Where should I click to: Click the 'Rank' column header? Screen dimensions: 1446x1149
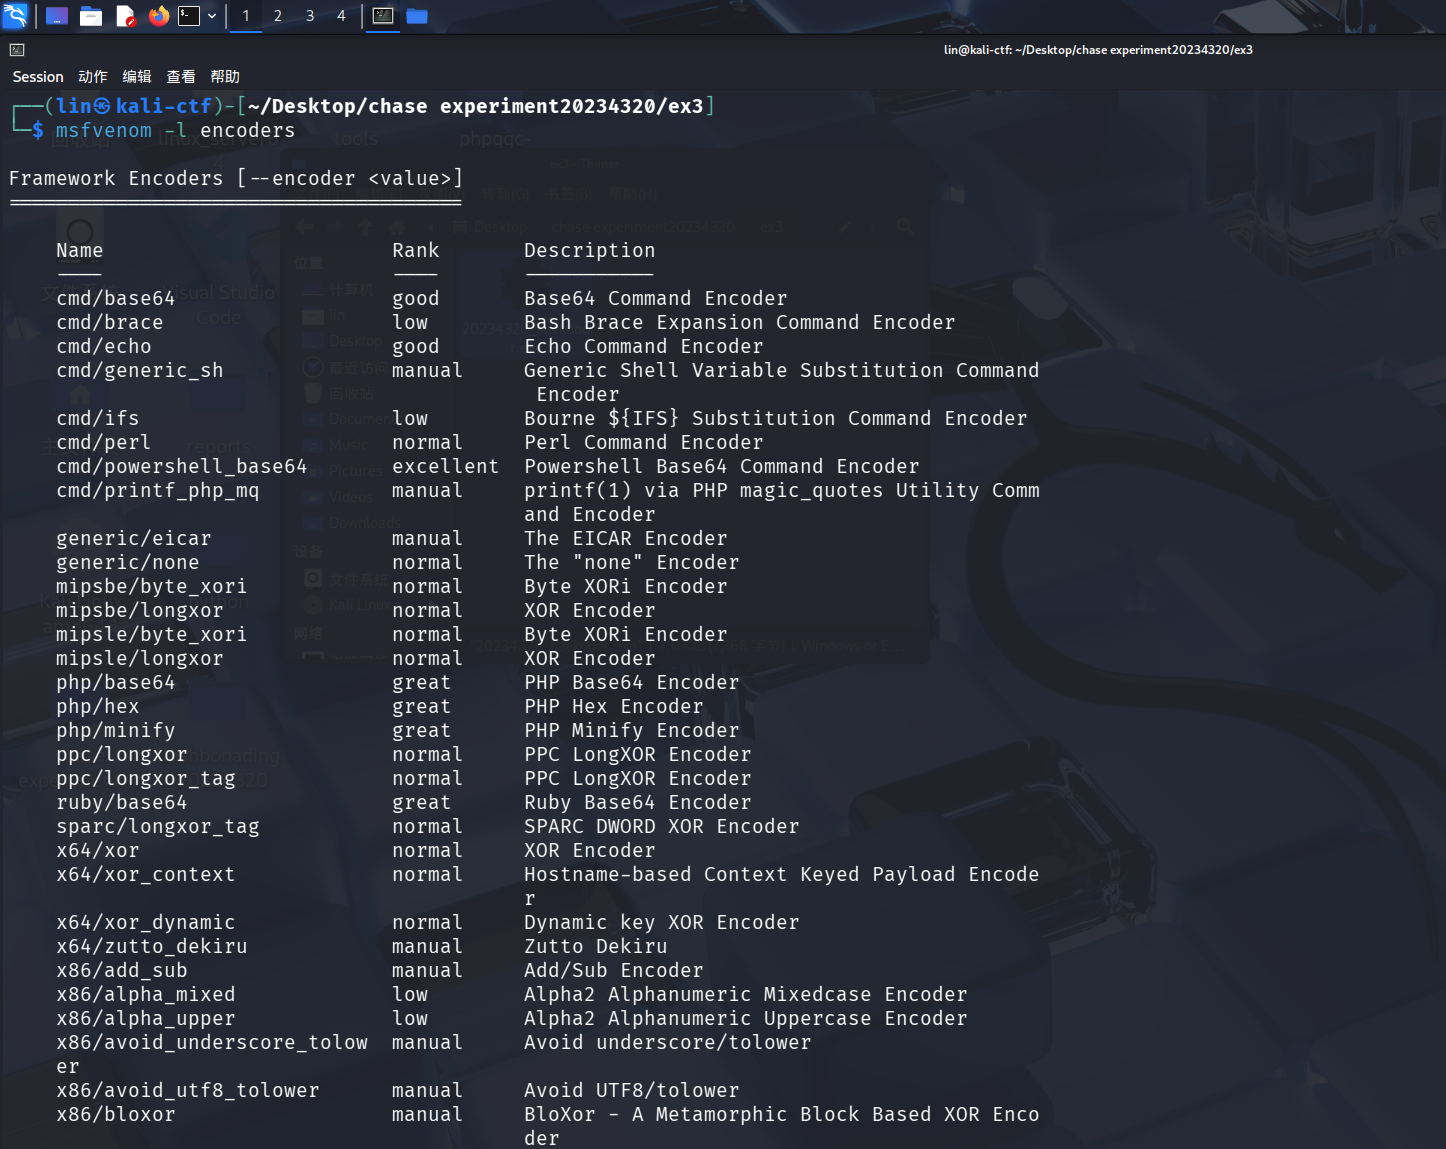(416, 251)
